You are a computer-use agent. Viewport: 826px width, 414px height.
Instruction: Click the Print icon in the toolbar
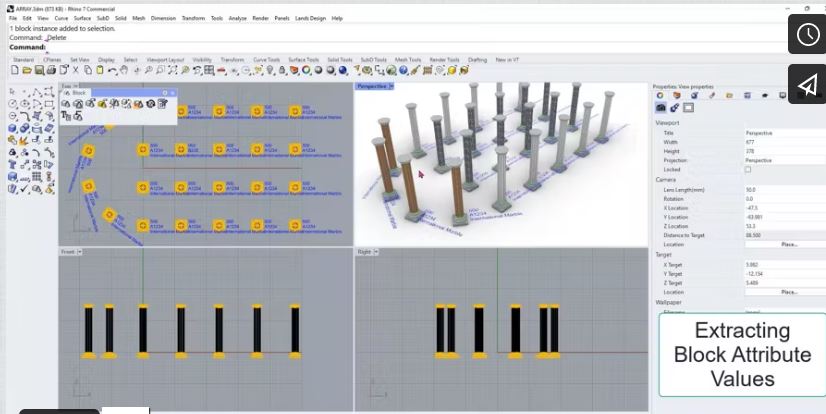pos(50,70)
